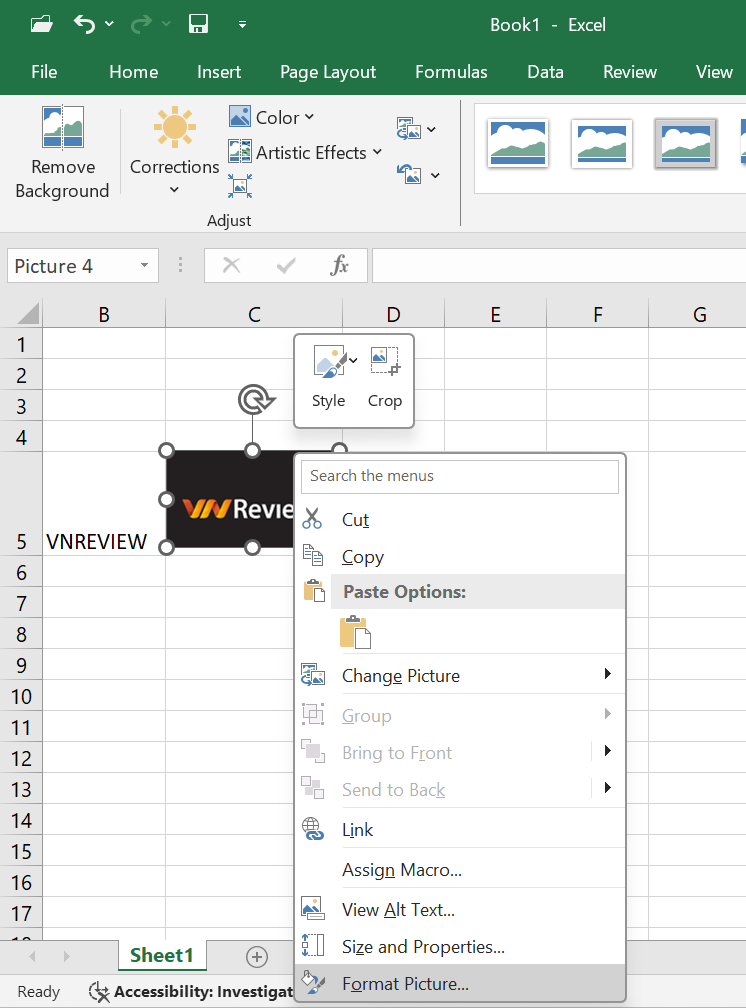Add a new sheet with plus button

pos(257,957)
